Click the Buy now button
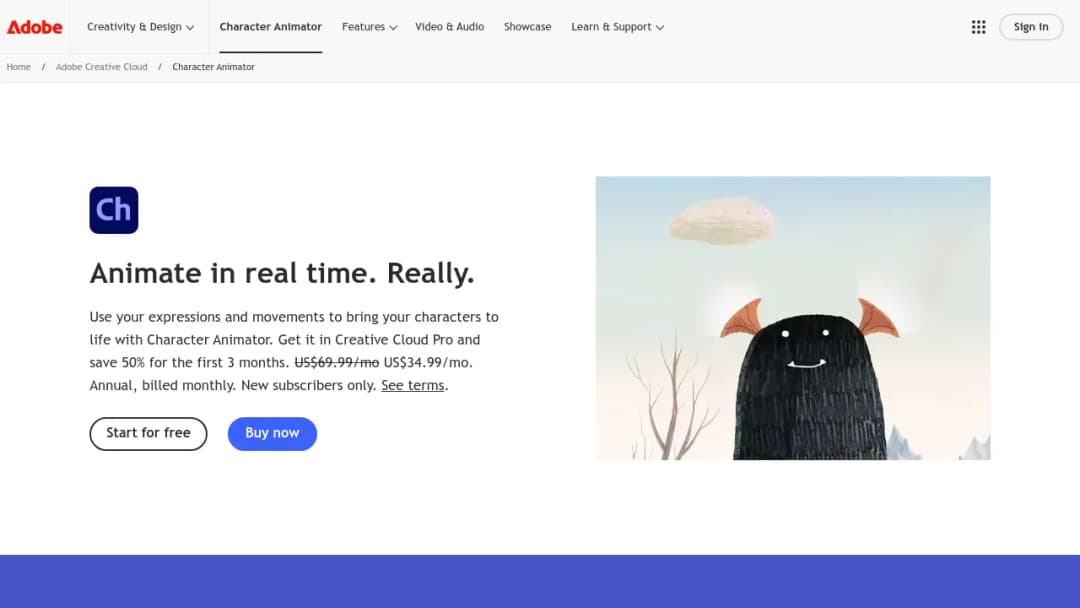The image size is (1080, 608). coord(272,433)
